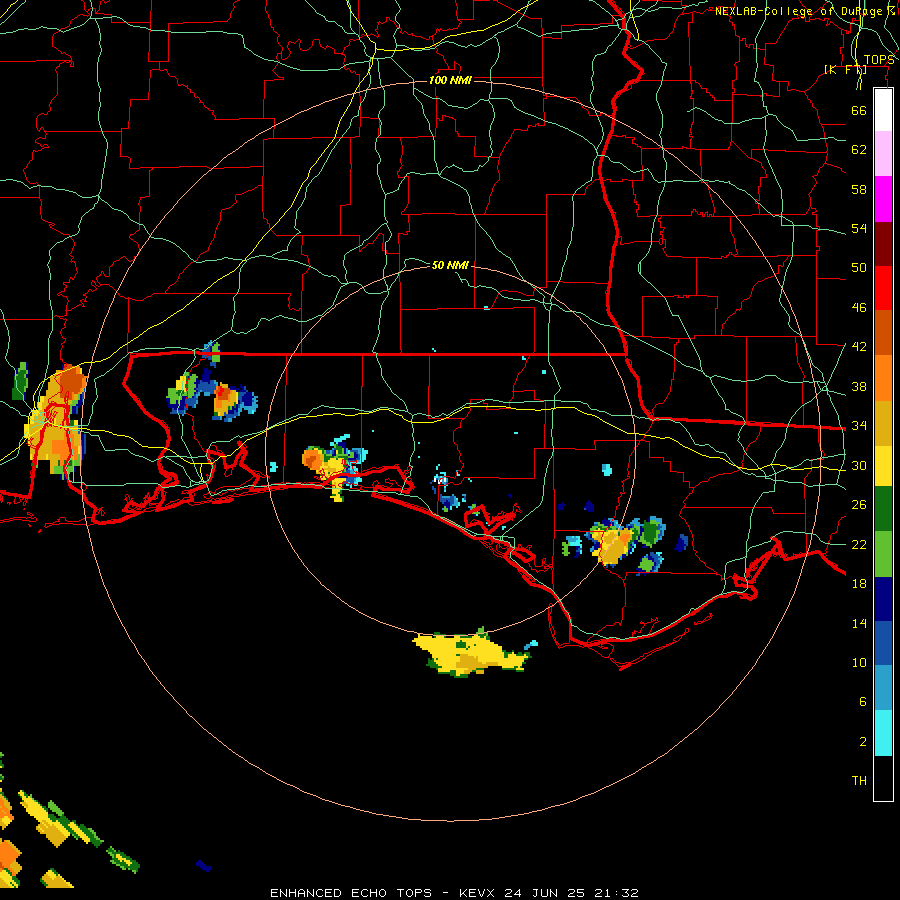Click the legend value '58'
Image resolution: width=900 pixels, height=900 pixels.
(859, 189)
